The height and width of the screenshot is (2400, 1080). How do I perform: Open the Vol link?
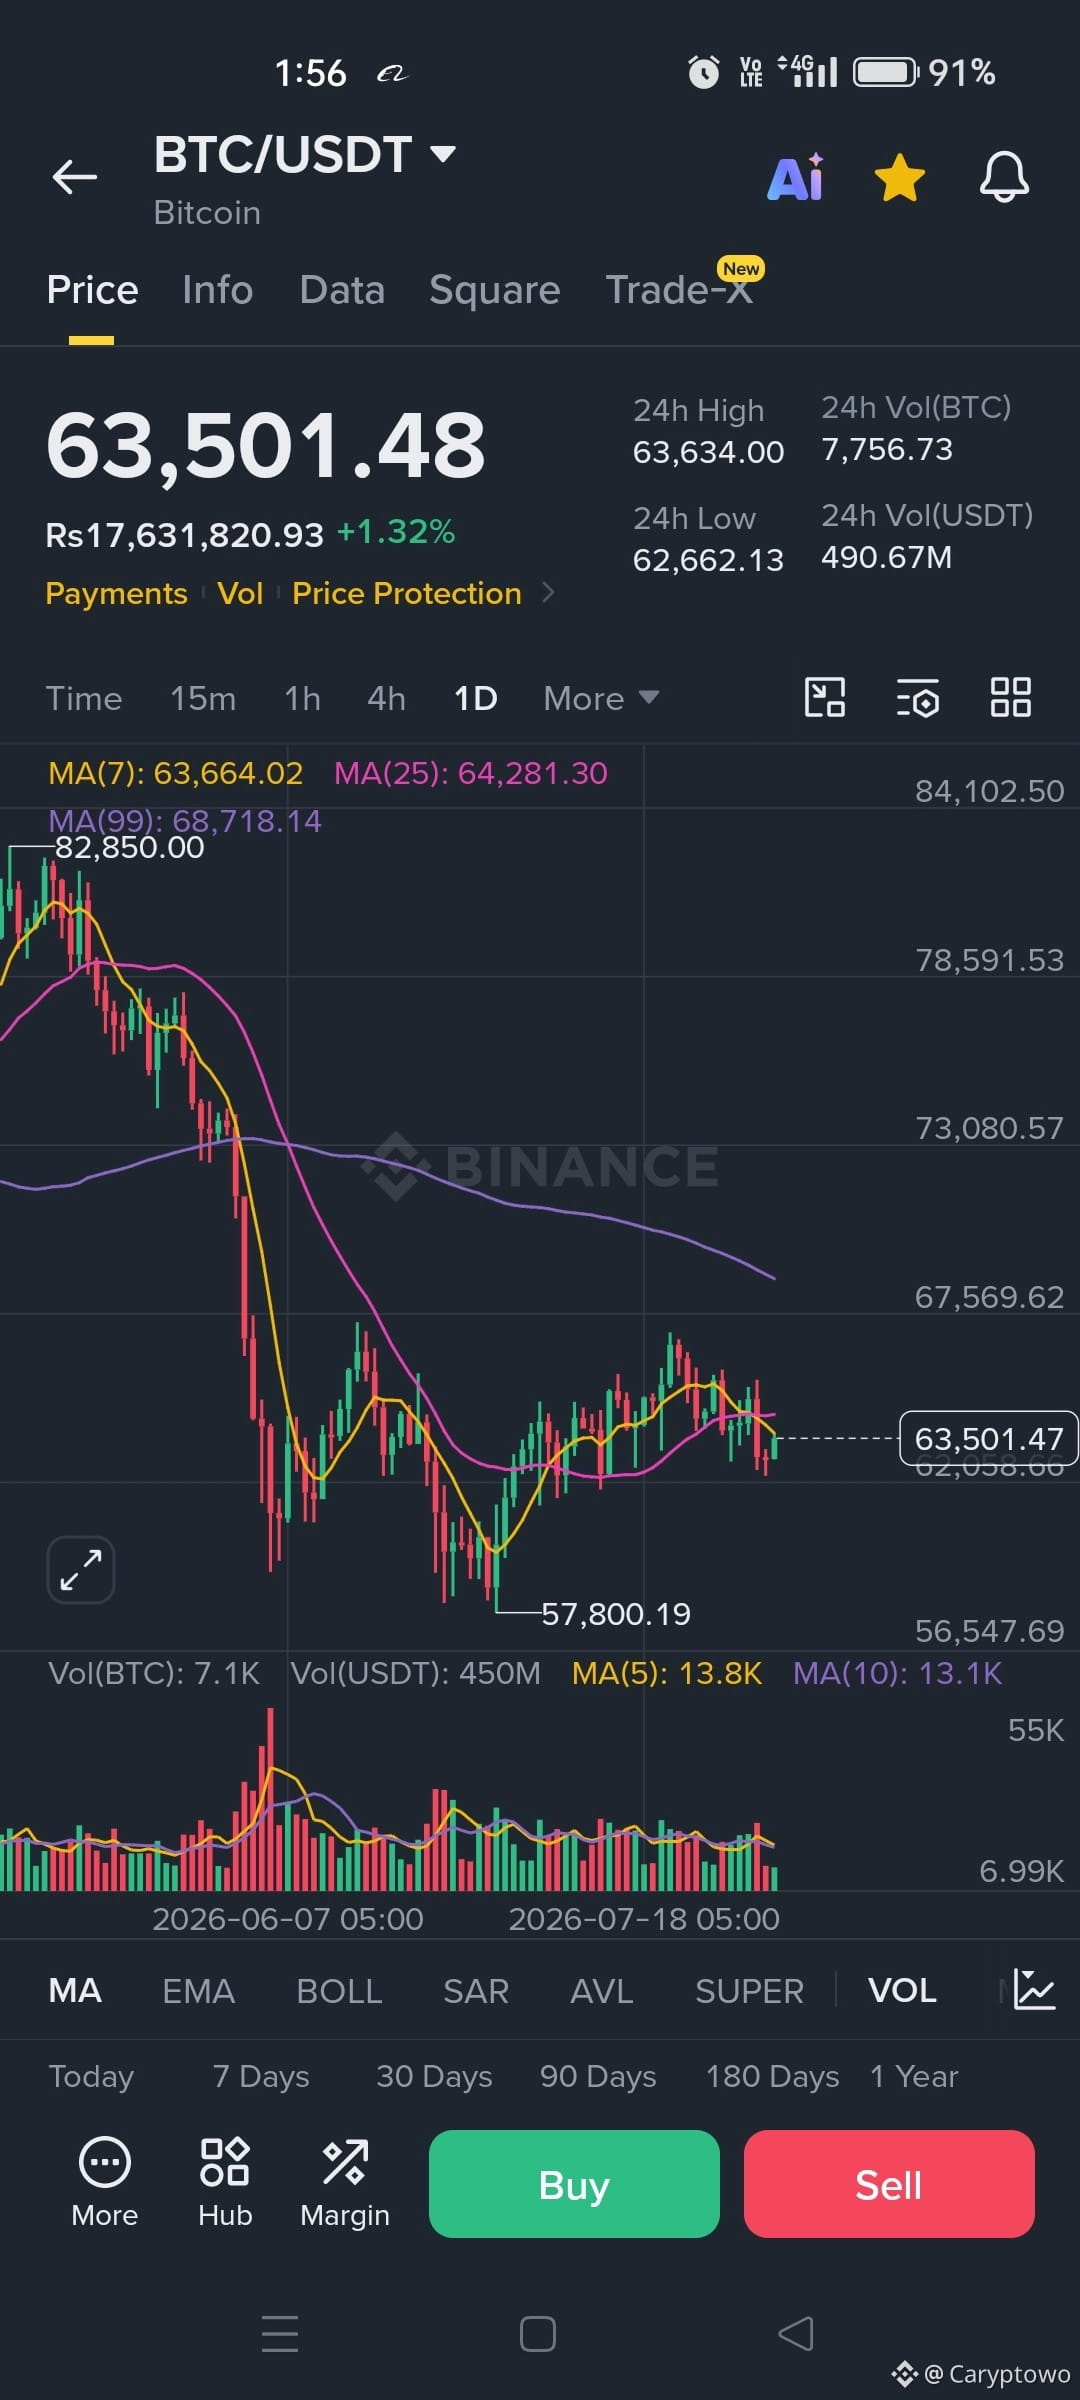click(240, 593)
